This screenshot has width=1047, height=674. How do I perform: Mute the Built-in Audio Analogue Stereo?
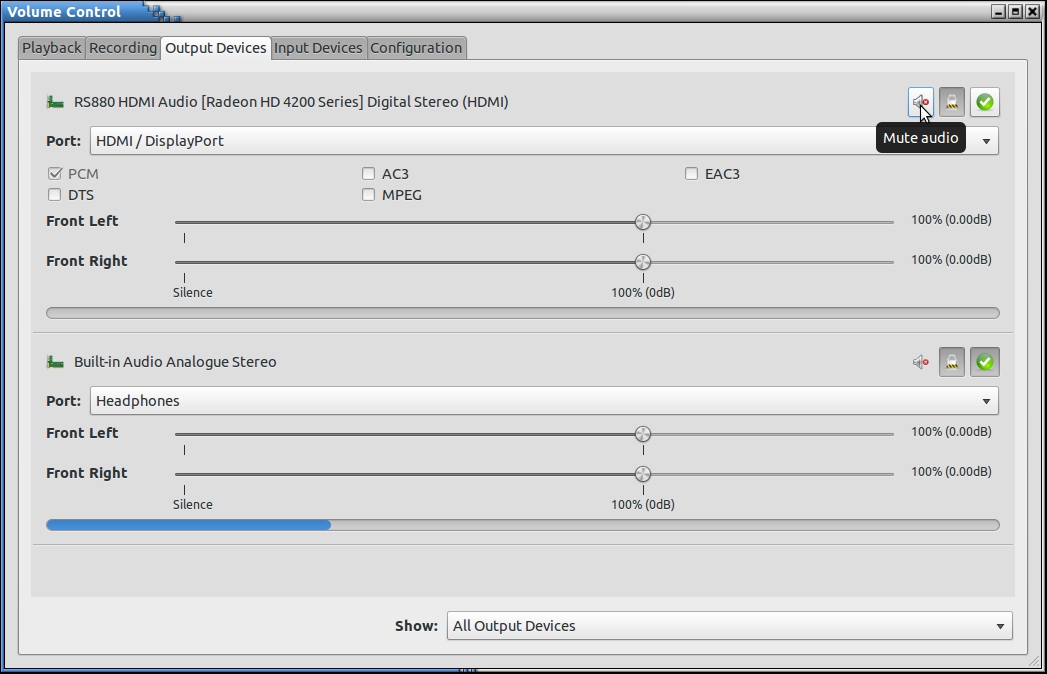click(x=920, y=362)
